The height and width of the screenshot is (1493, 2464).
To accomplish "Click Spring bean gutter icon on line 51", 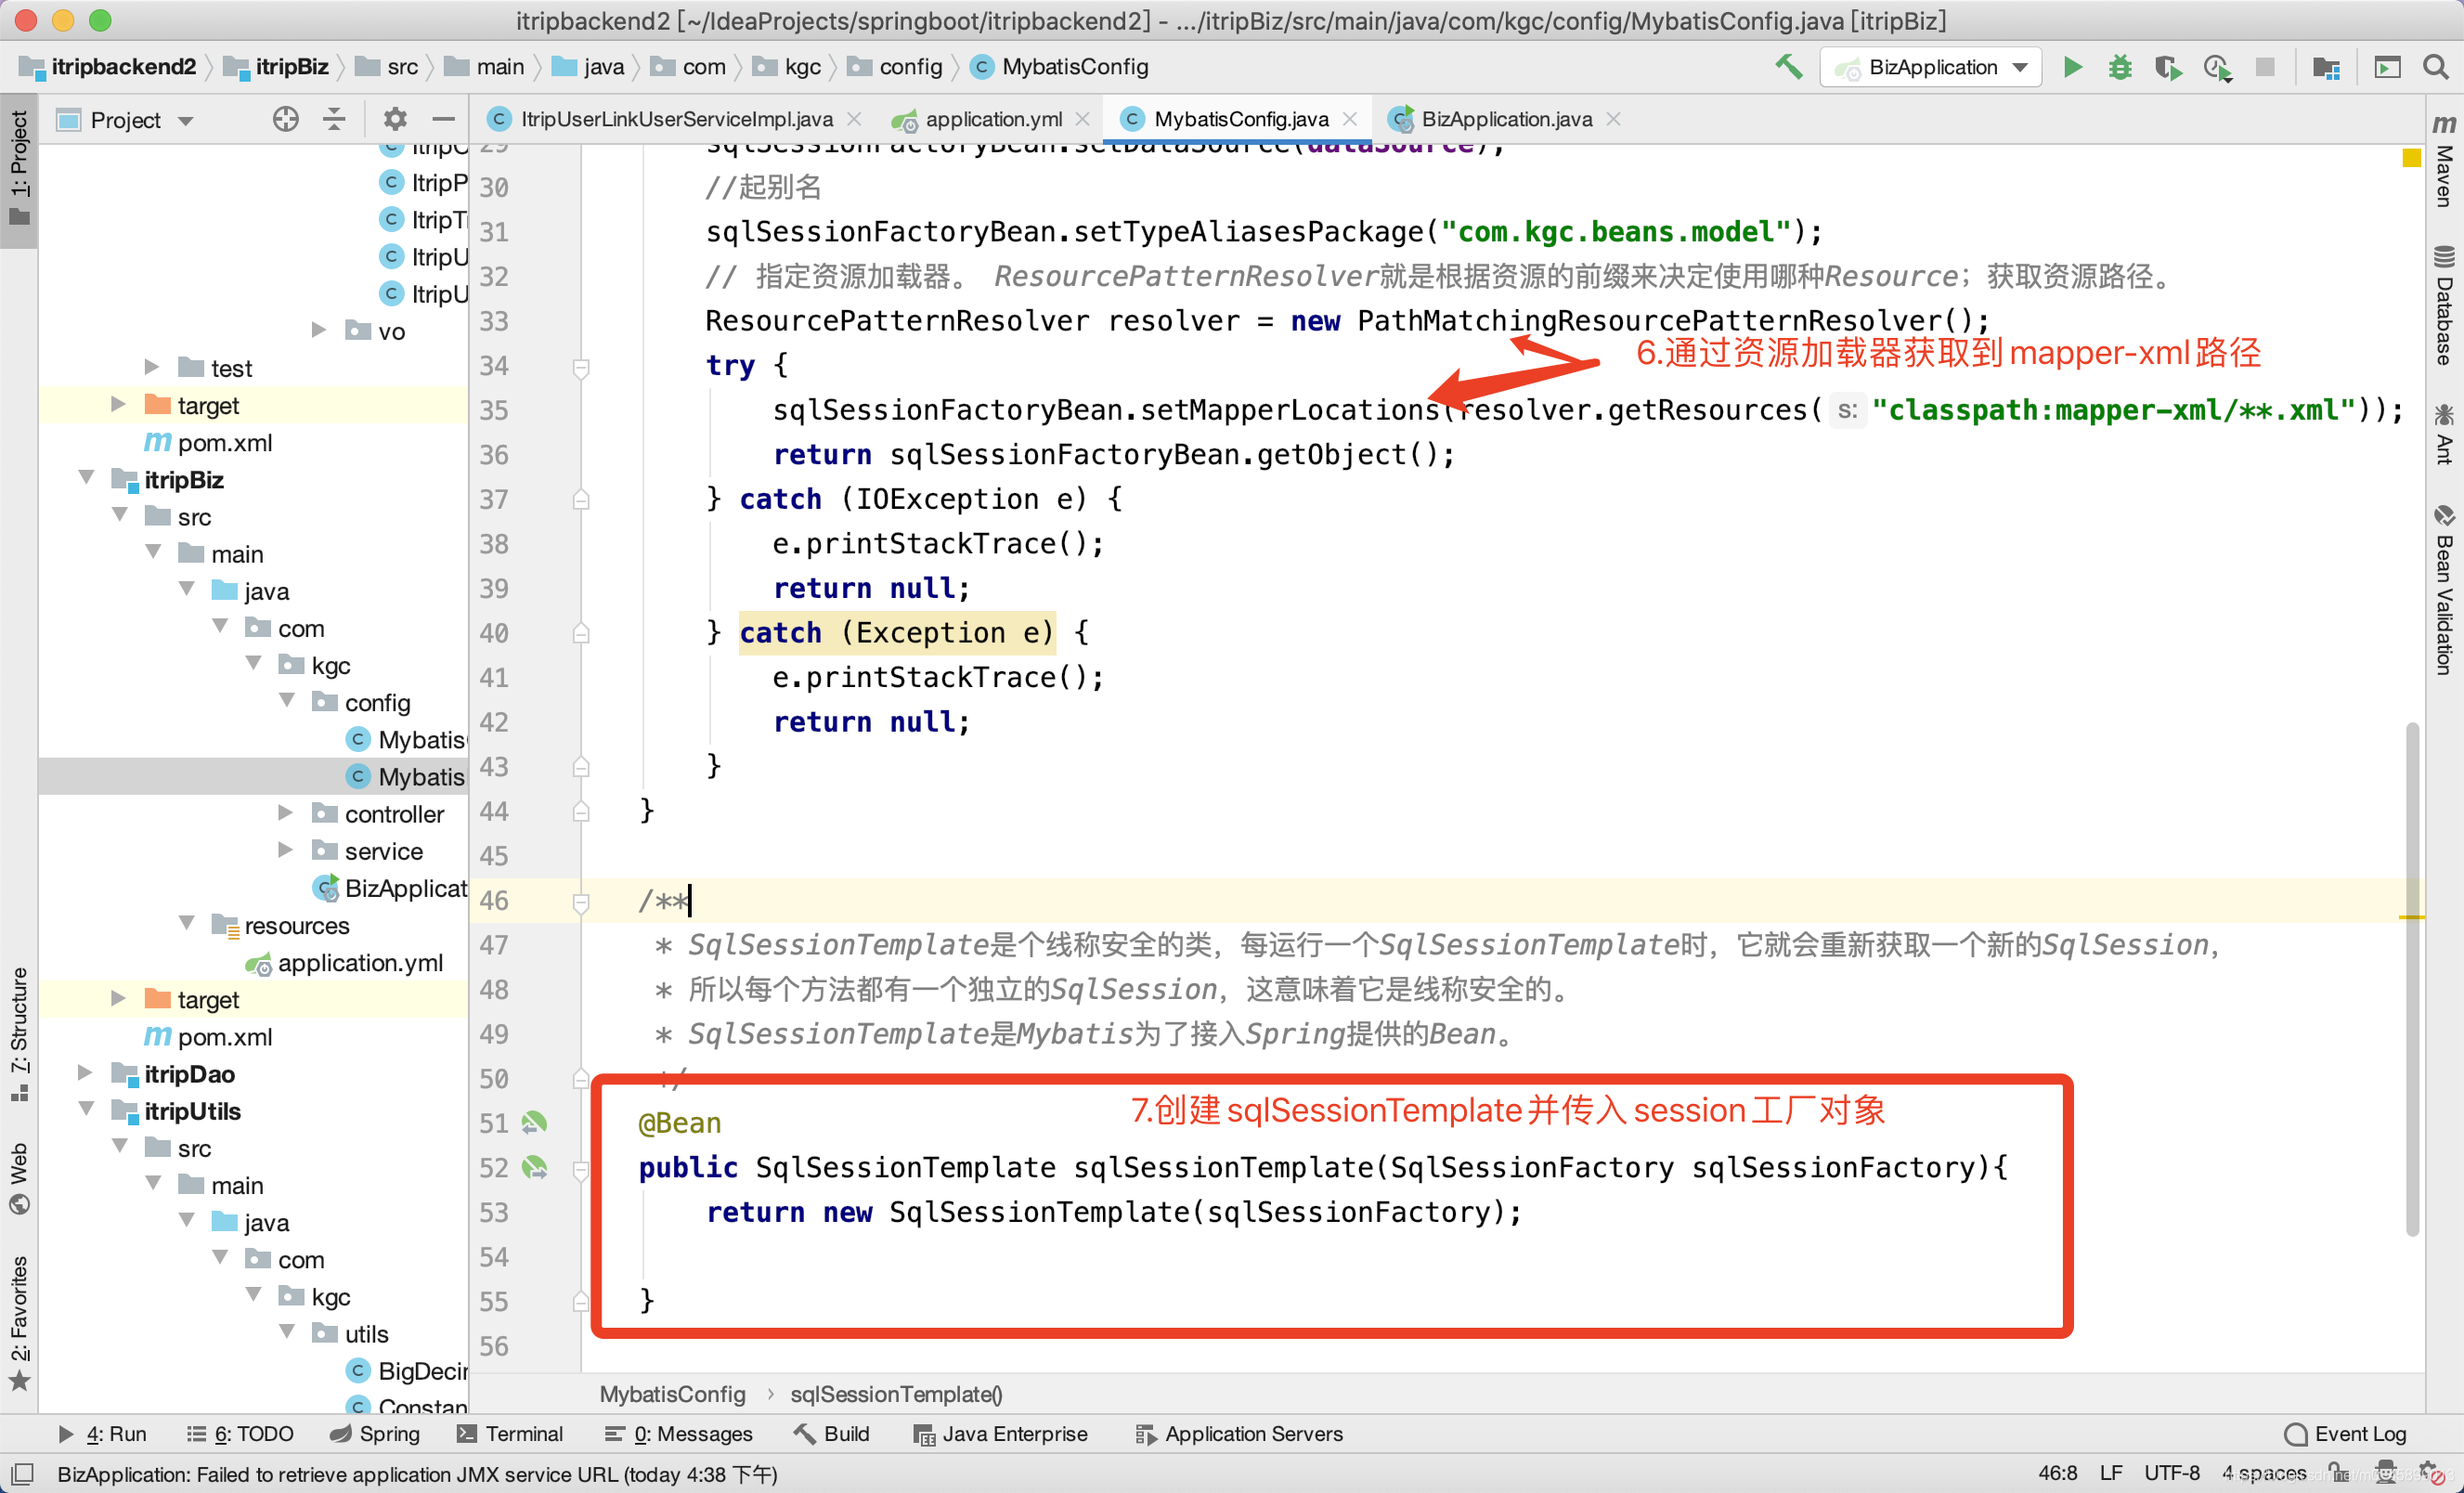I will tap(535, 1123).
